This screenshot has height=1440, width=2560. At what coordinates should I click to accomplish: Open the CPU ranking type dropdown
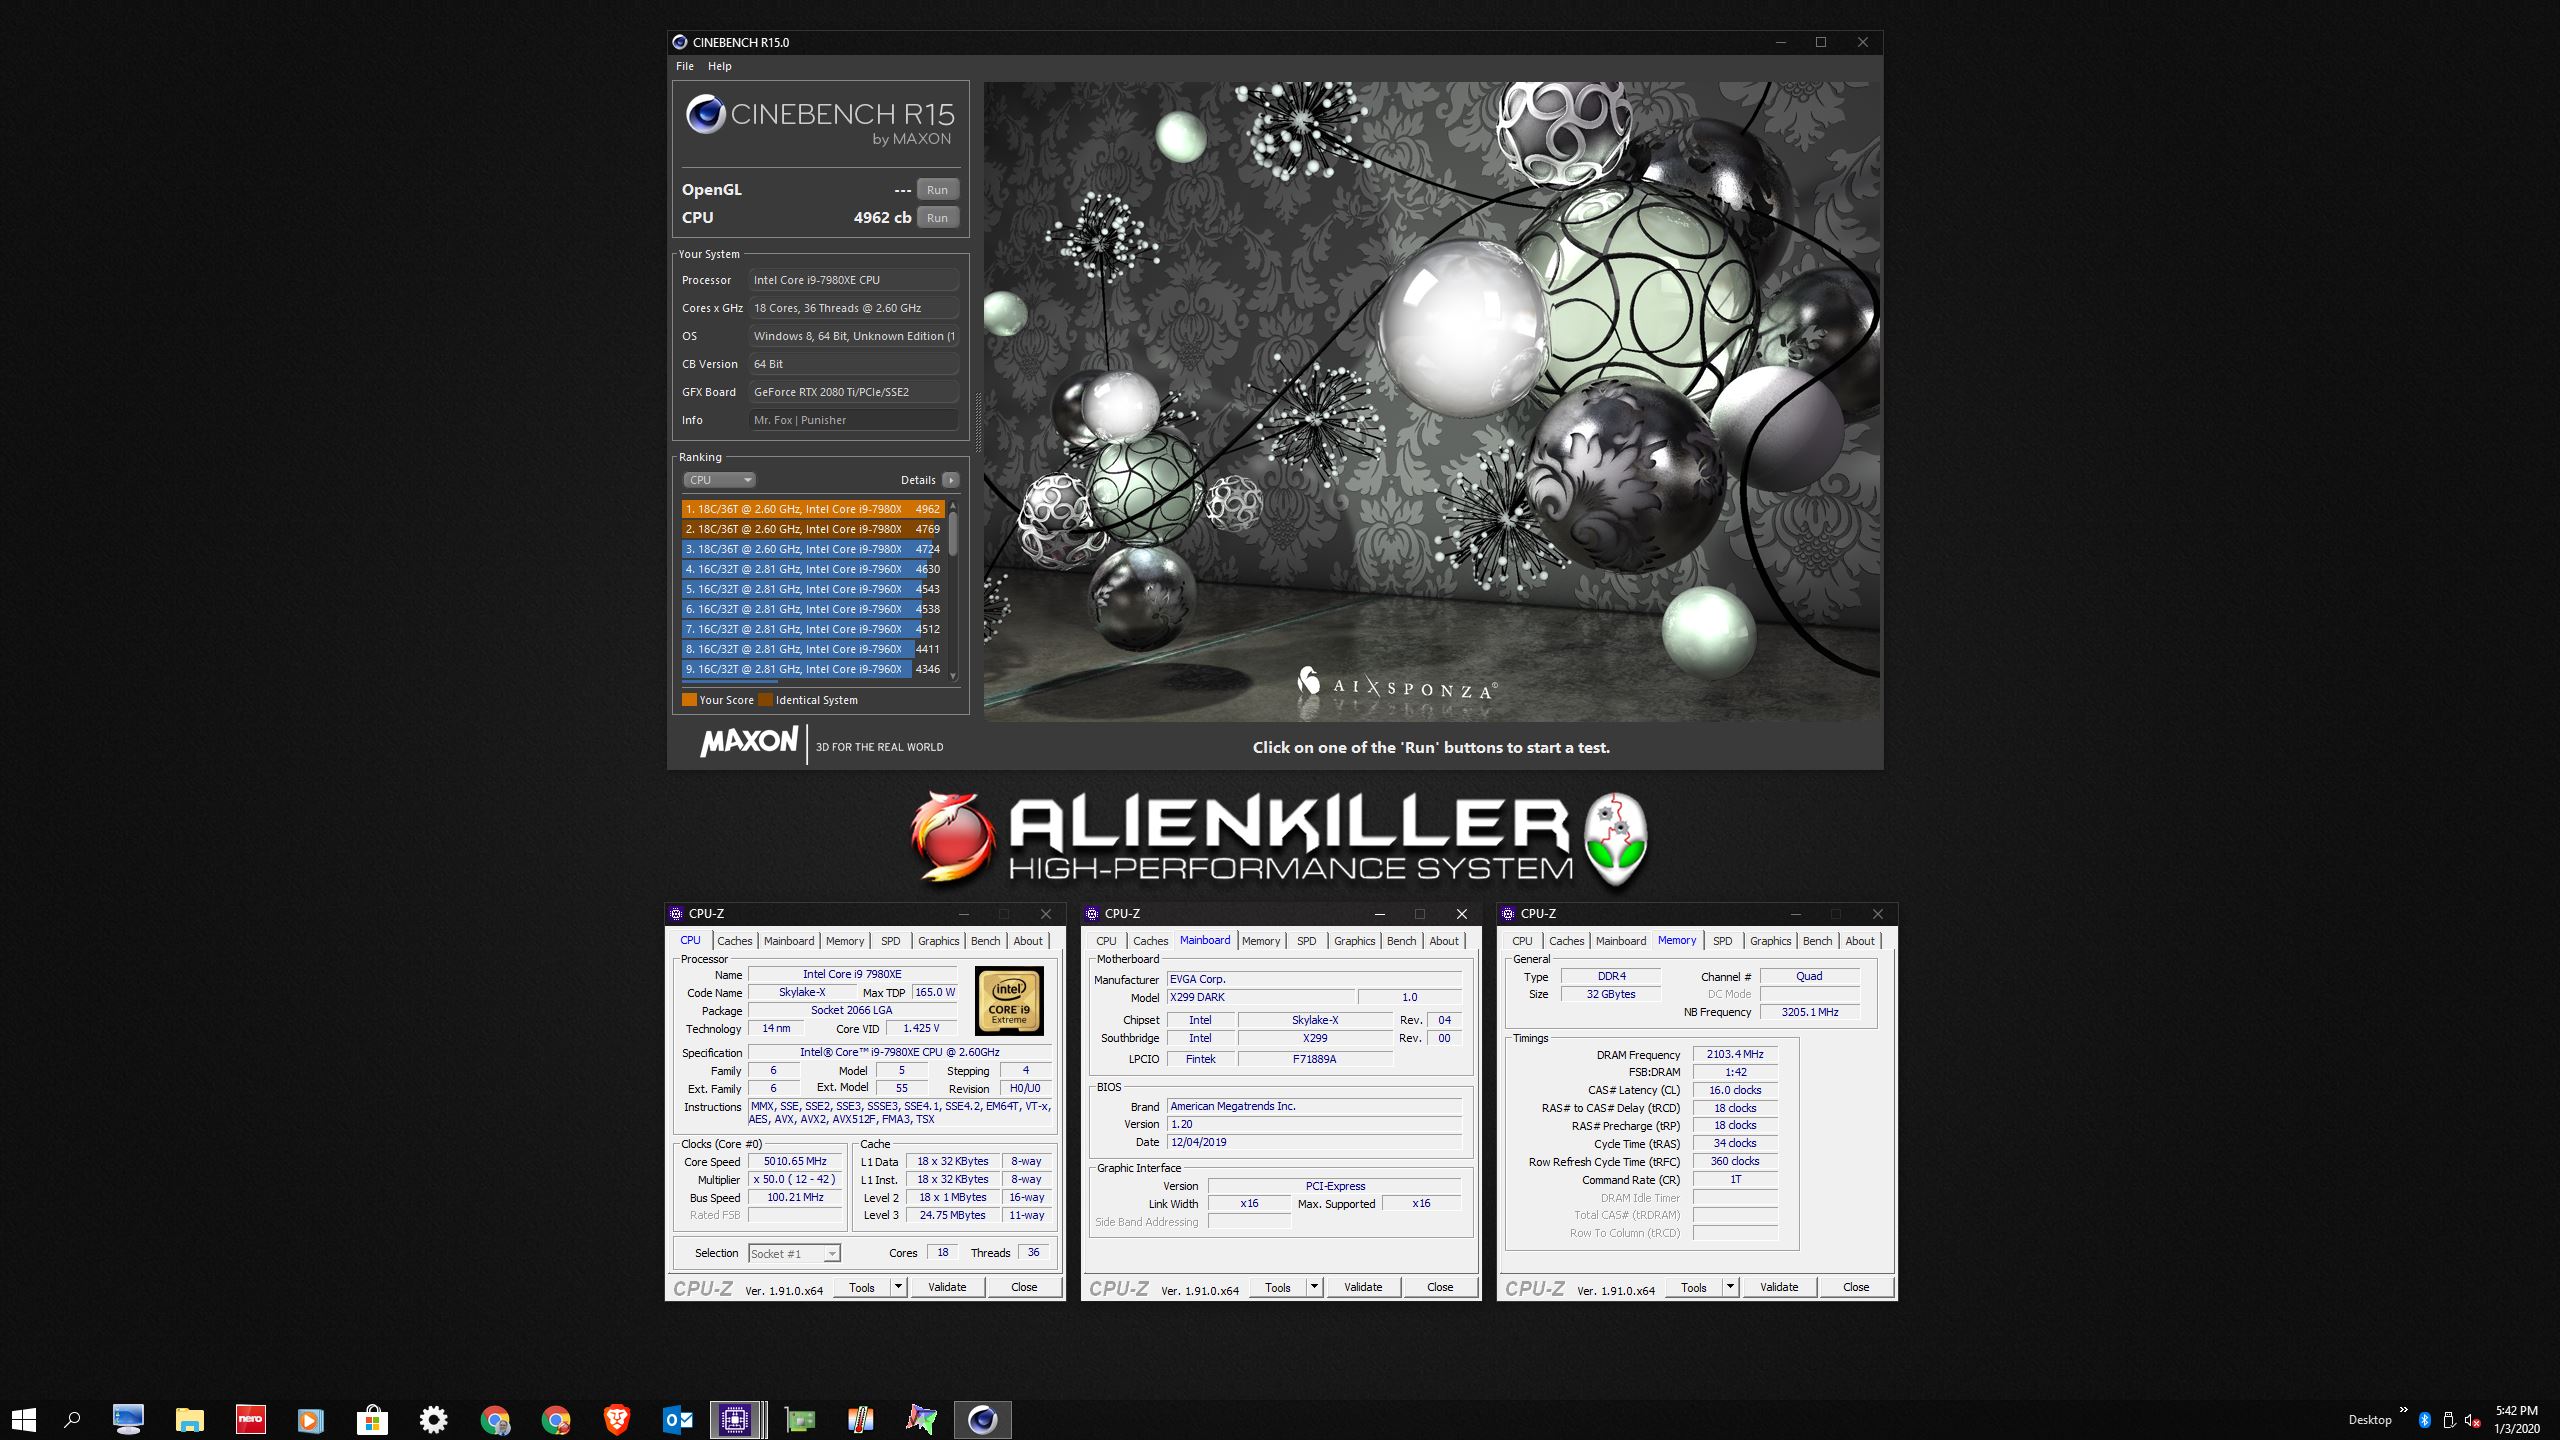tap(719, 480)
